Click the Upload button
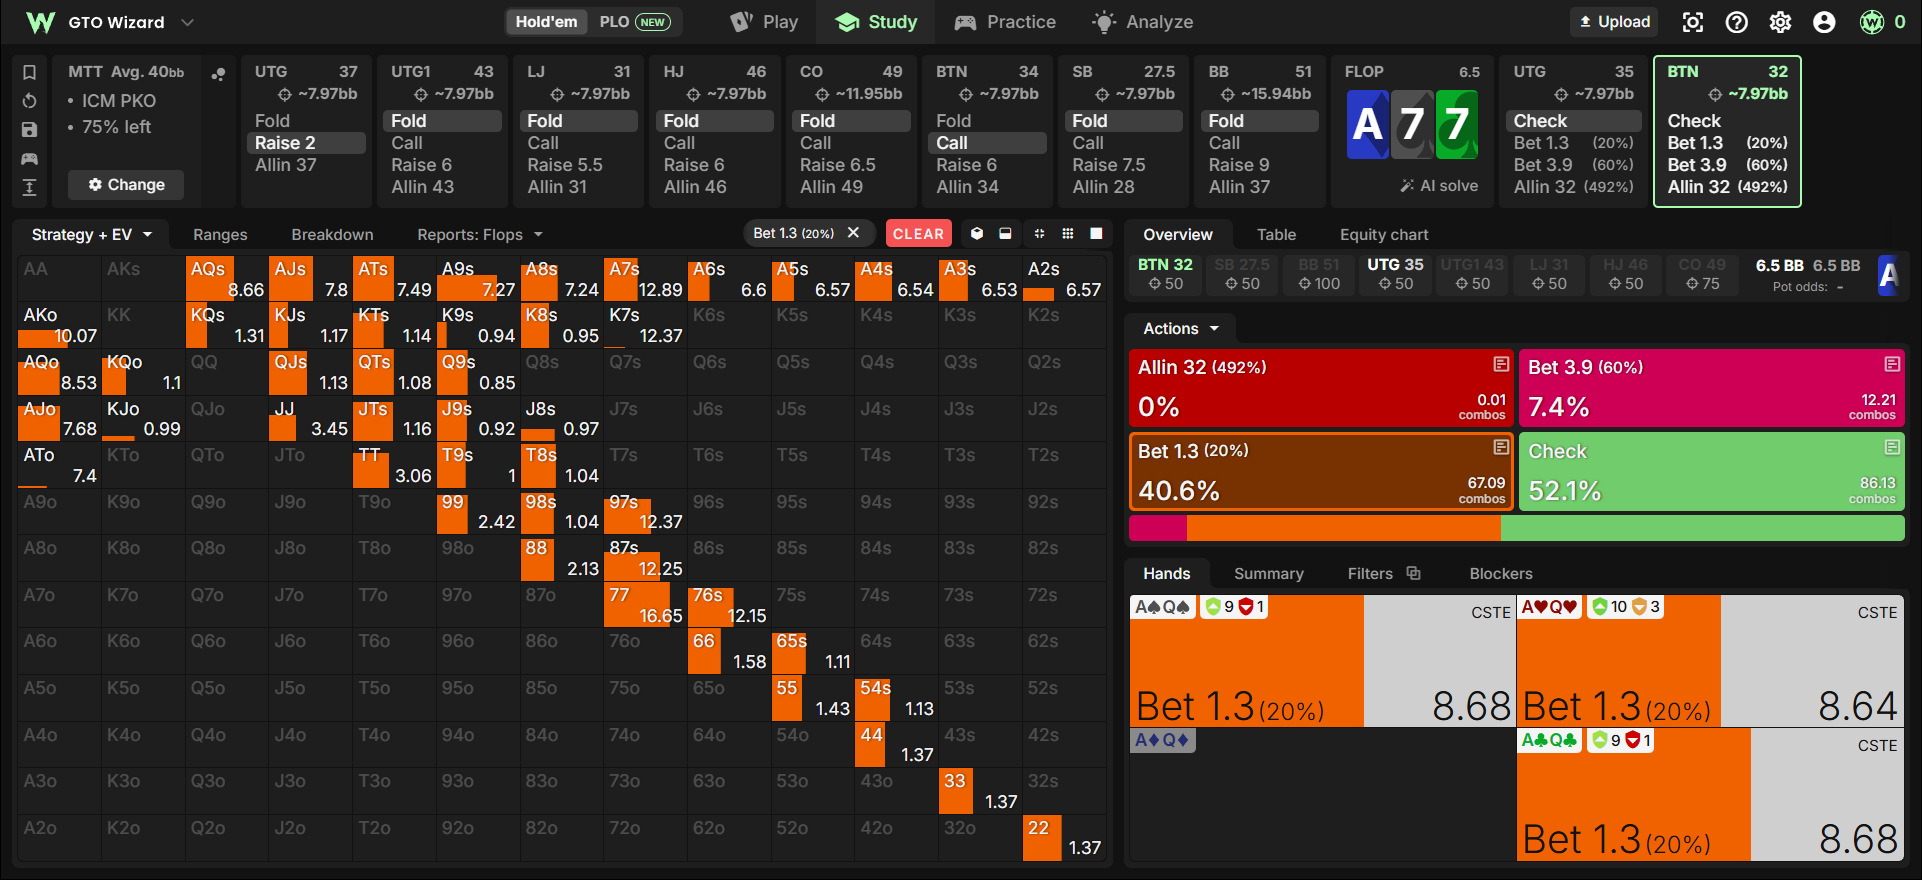This screenshot has width=1922, height=880. [x=1614, y=22]
